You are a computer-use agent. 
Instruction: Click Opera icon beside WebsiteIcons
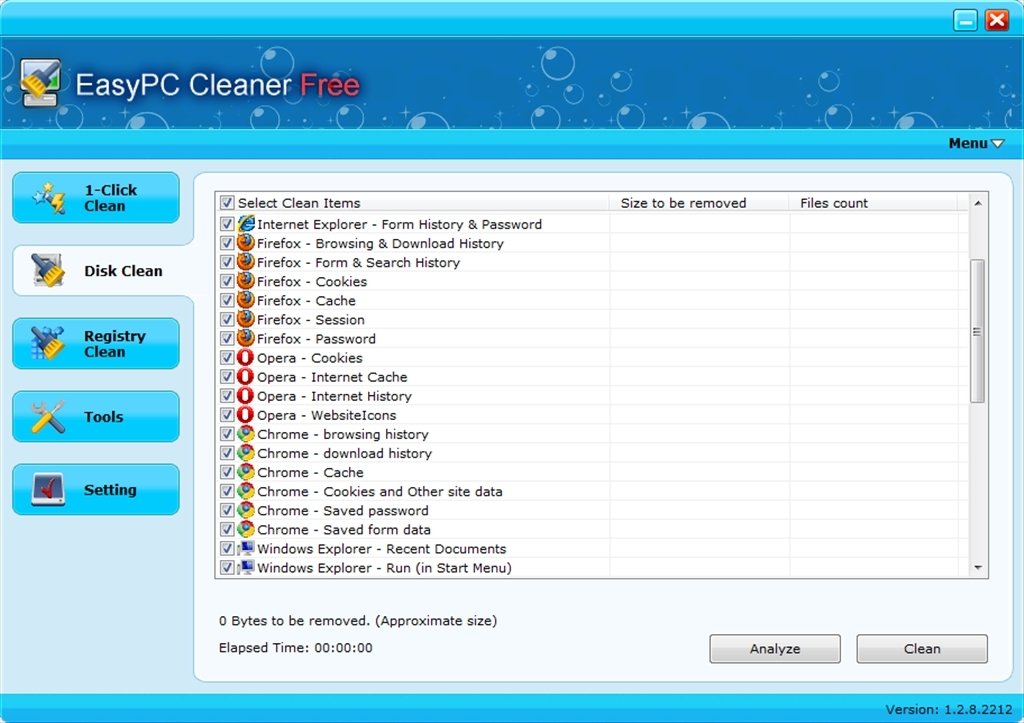246,415
